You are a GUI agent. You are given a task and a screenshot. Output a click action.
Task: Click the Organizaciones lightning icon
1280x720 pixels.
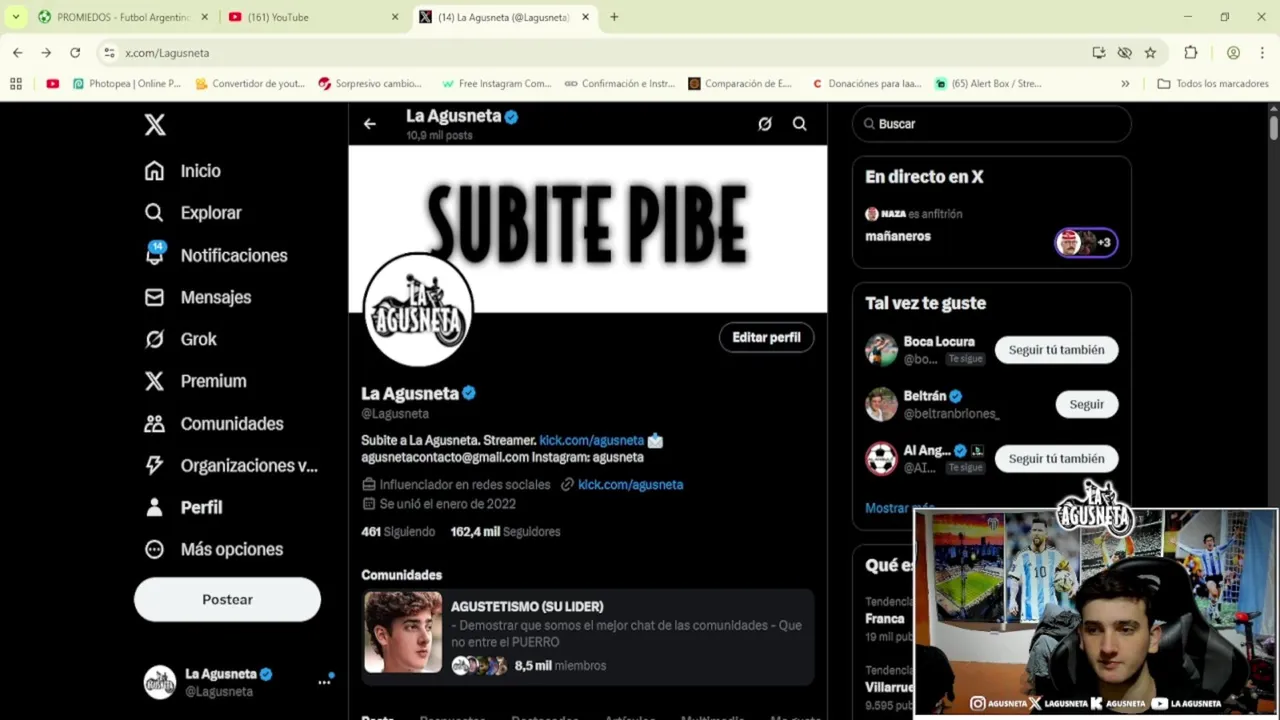point(154,465)
